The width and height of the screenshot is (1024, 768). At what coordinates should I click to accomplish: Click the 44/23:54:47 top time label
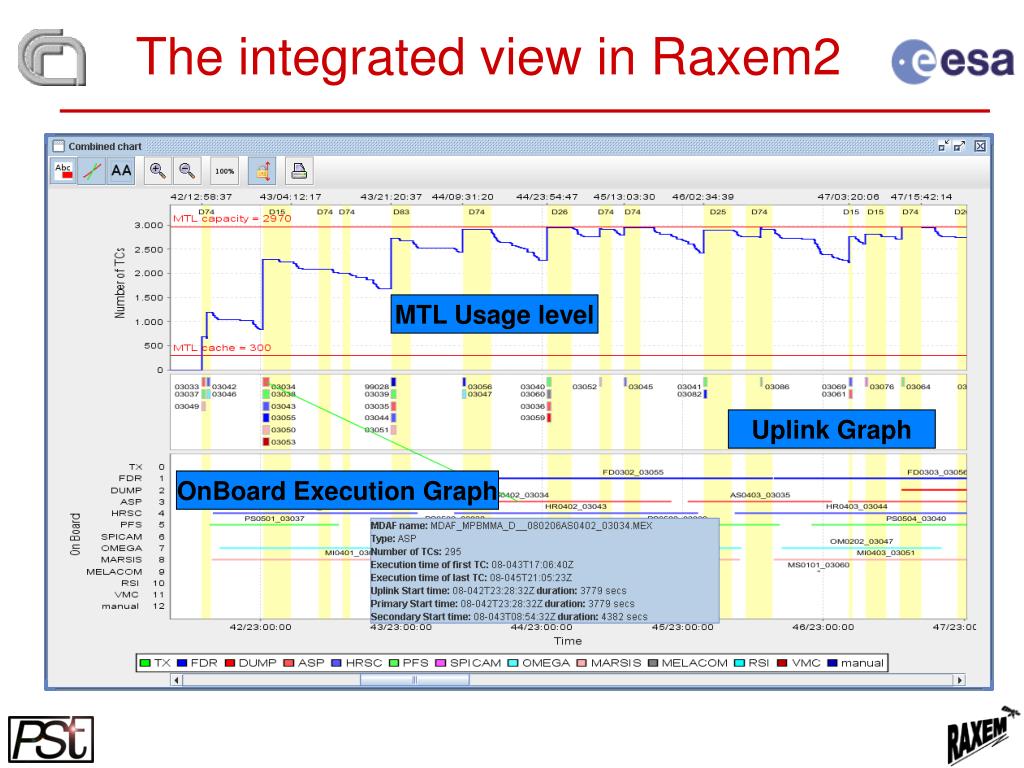click(547, 197)
